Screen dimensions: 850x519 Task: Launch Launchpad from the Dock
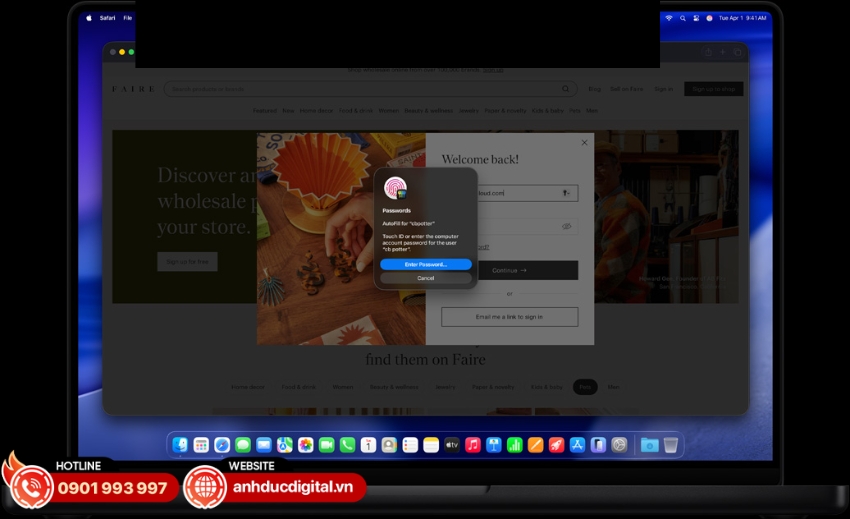[x=201, y=445]
